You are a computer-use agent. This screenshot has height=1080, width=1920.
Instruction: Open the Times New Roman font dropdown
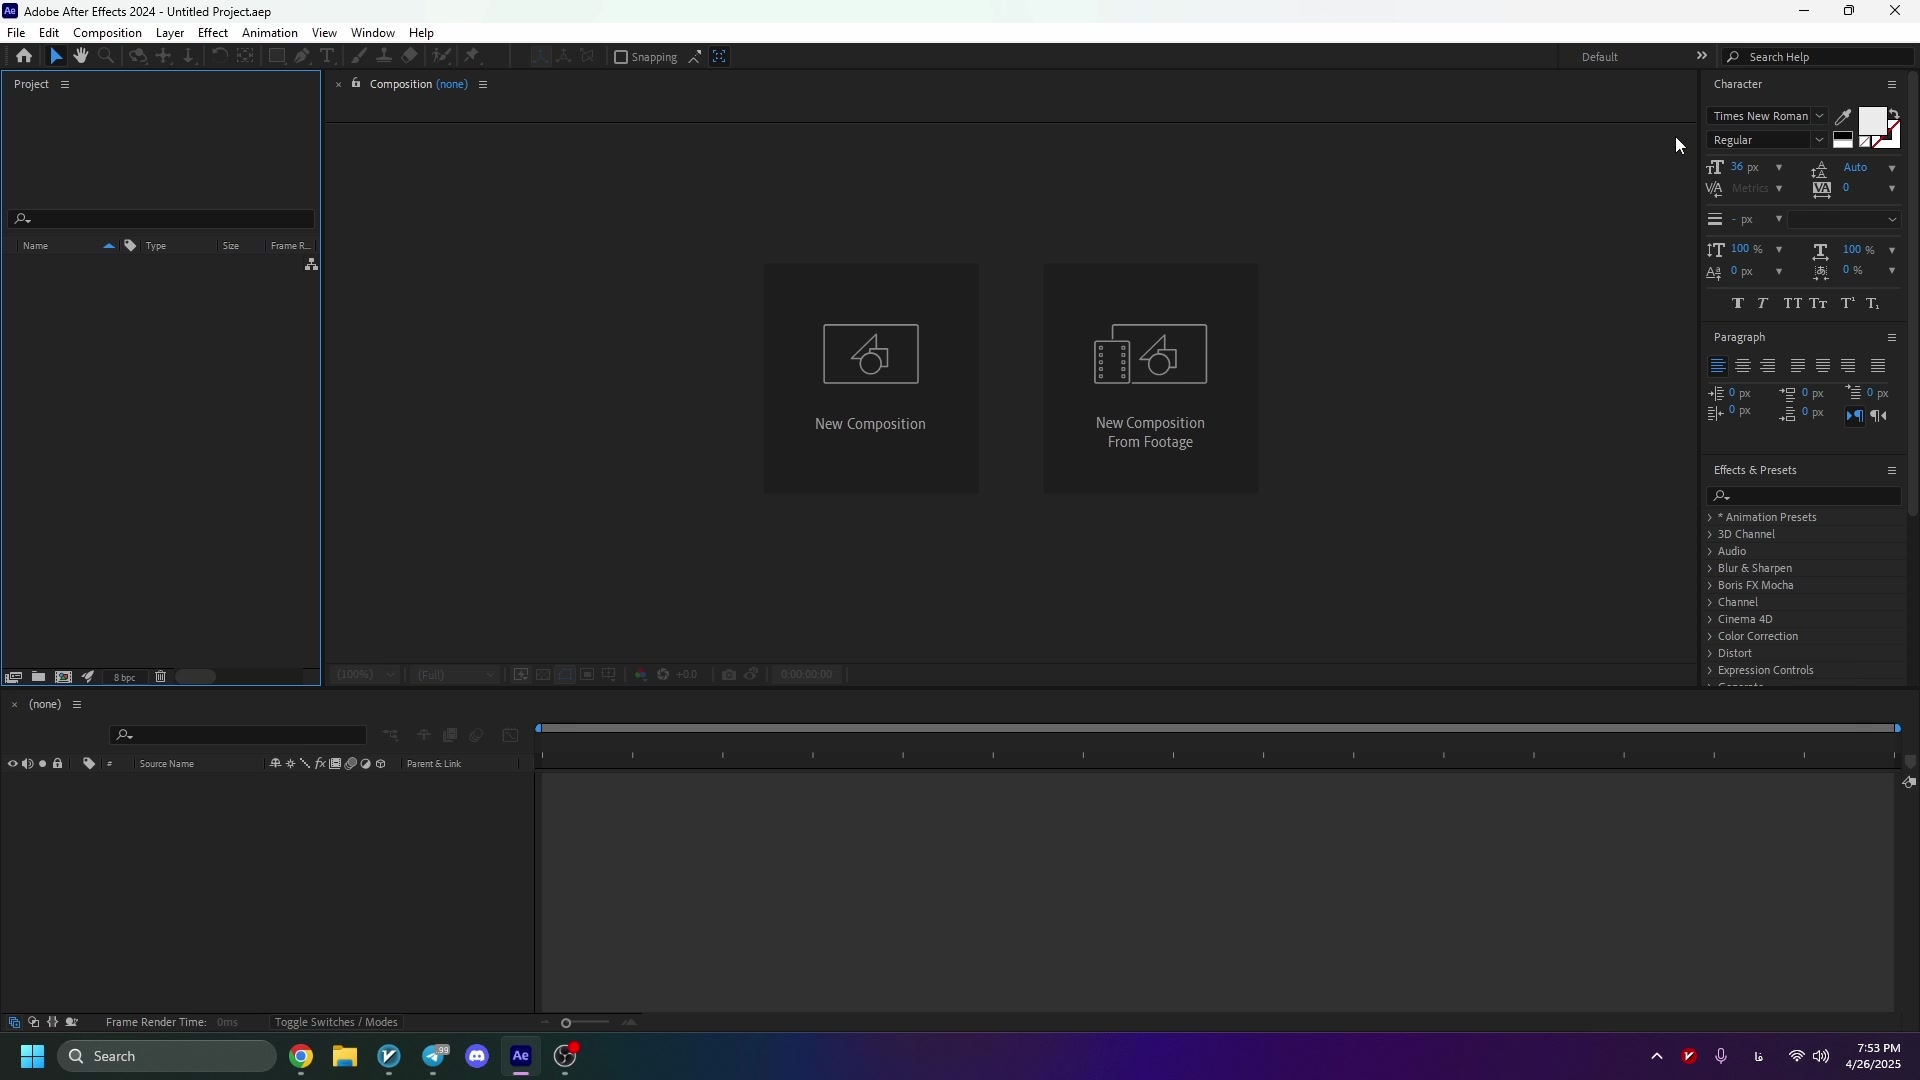1767,116
